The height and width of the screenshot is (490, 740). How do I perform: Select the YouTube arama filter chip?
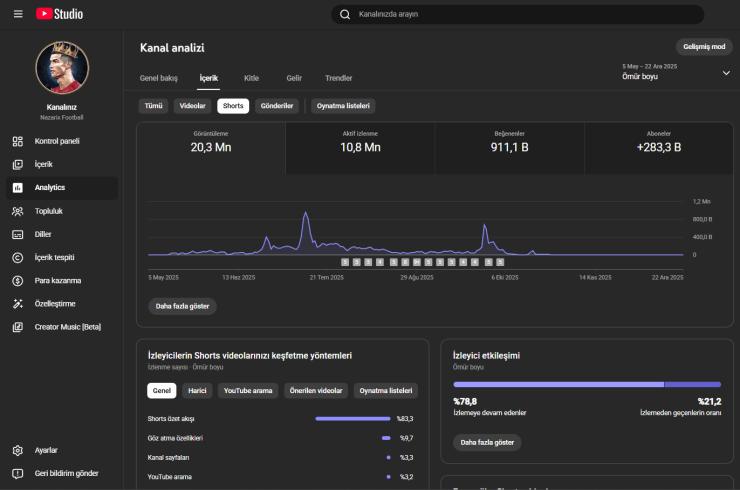[x=248, y=391]
